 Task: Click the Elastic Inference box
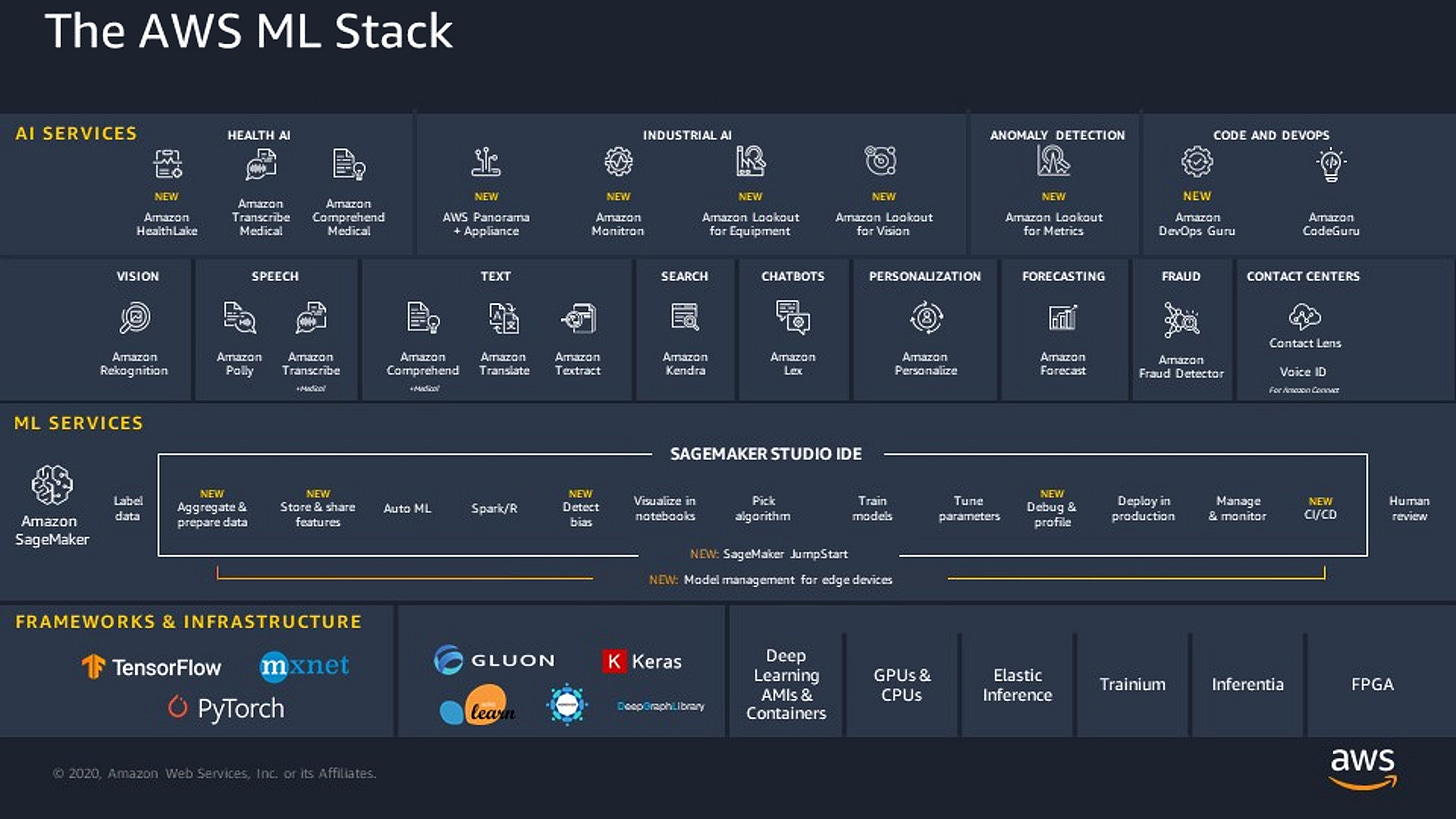point(1017,684)
